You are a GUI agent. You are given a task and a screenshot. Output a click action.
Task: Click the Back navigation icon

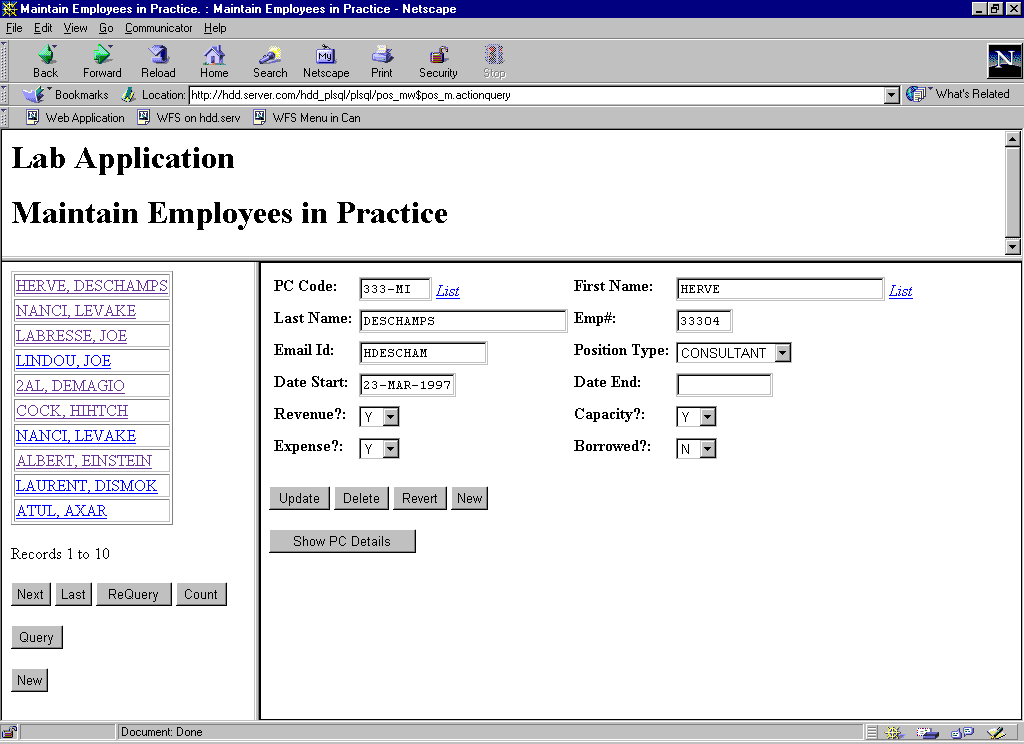tap(46, 56)
